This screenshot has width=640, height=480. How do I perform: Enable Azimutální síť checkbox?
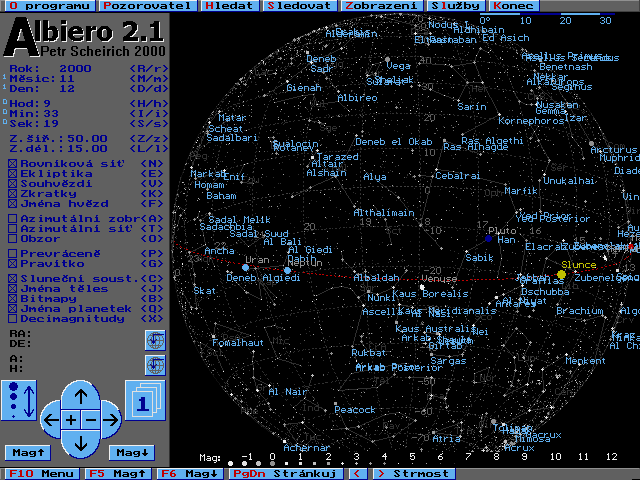point(13,229)
